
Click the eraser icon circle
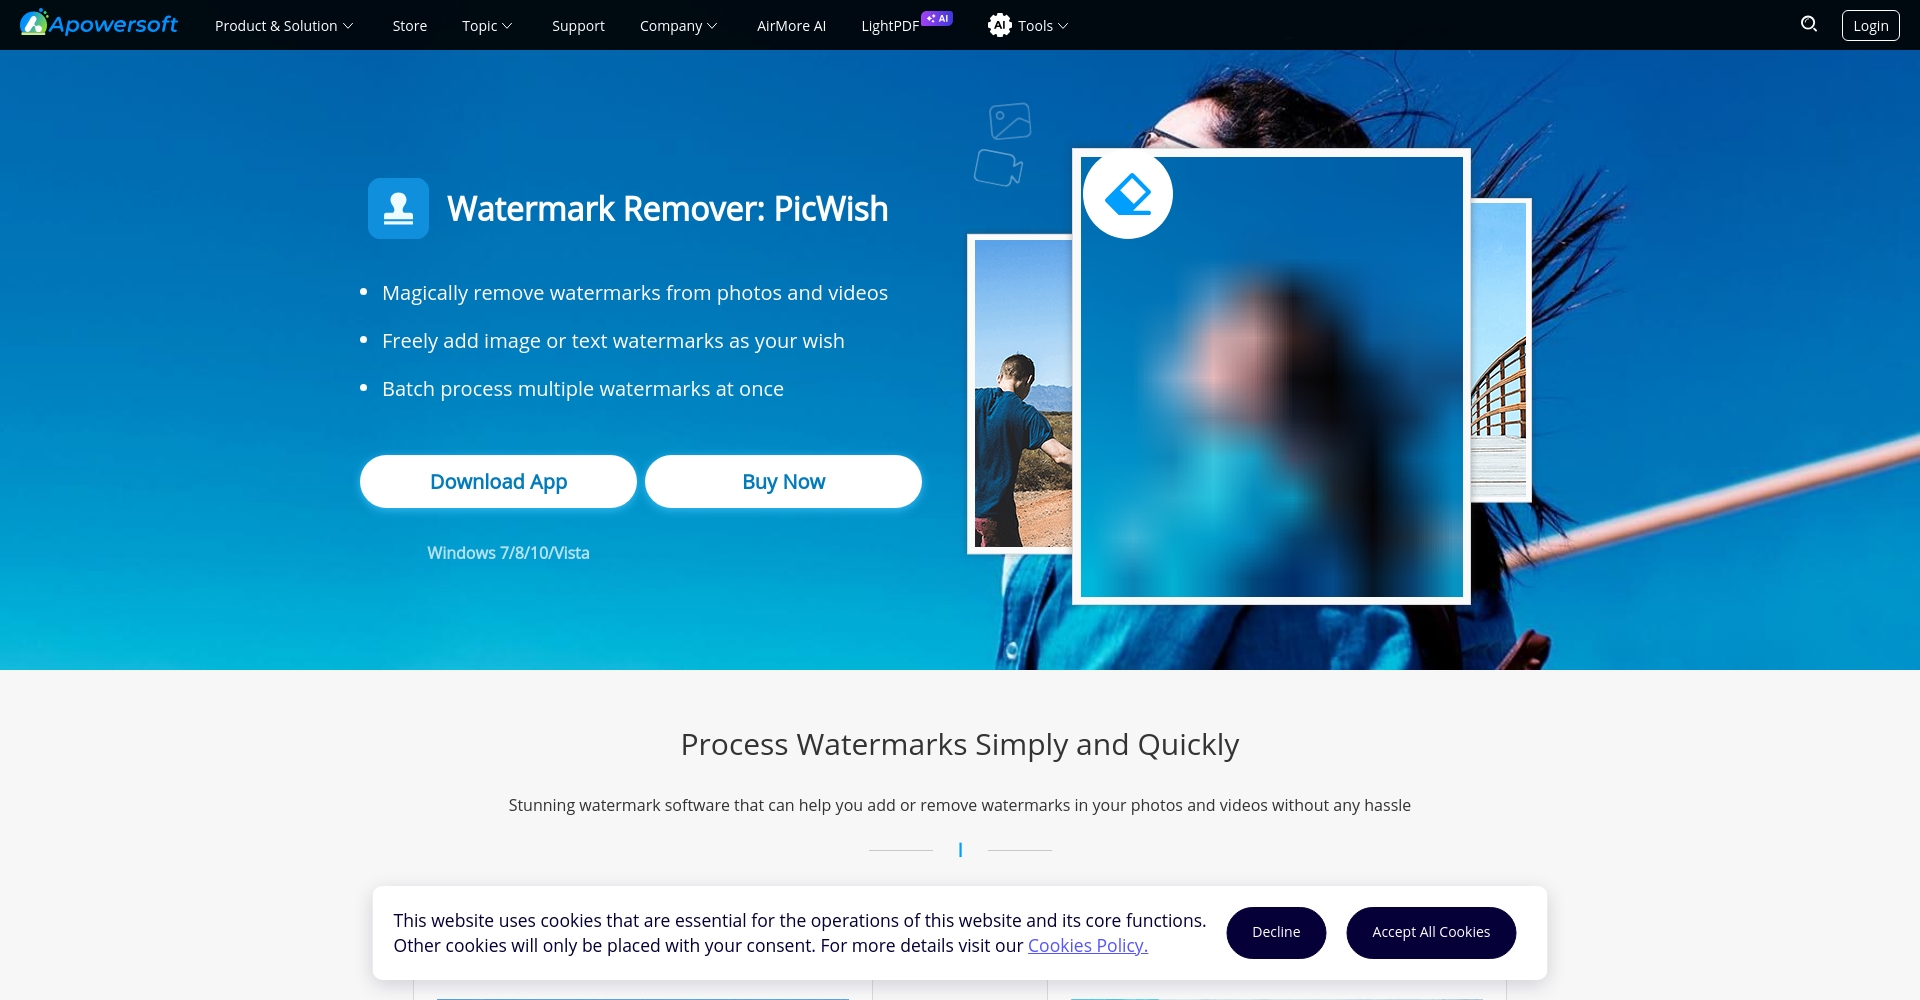coord(1128,194)
